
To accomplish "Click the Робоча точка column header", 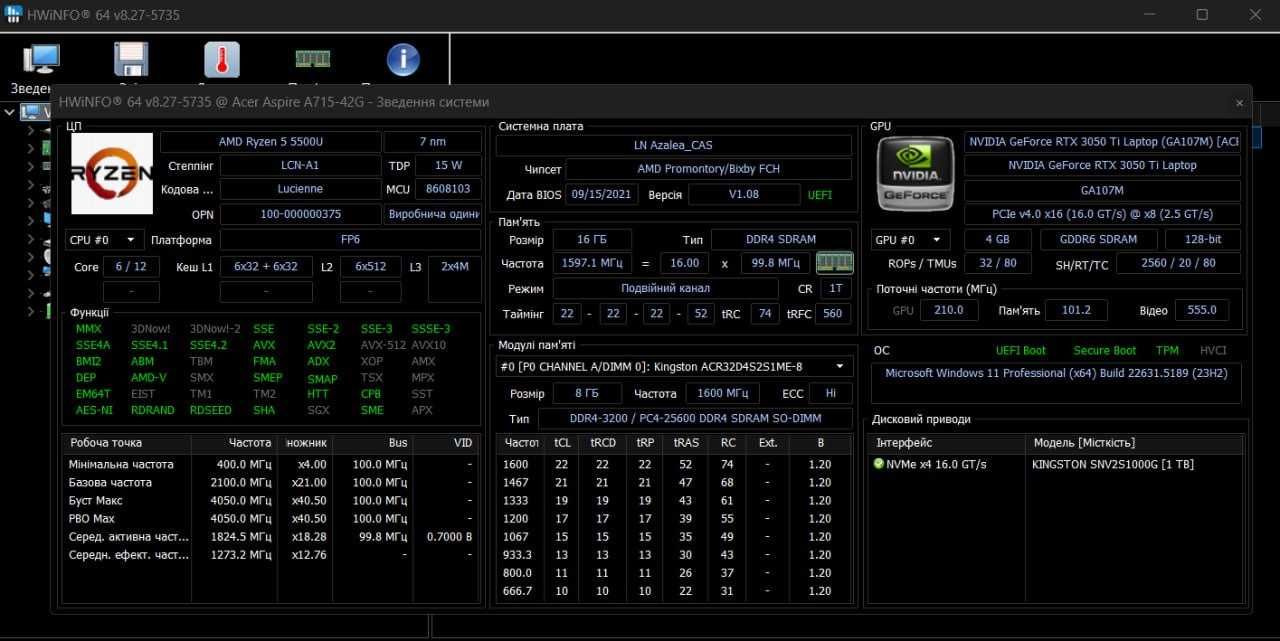I will tap(126, 443).
